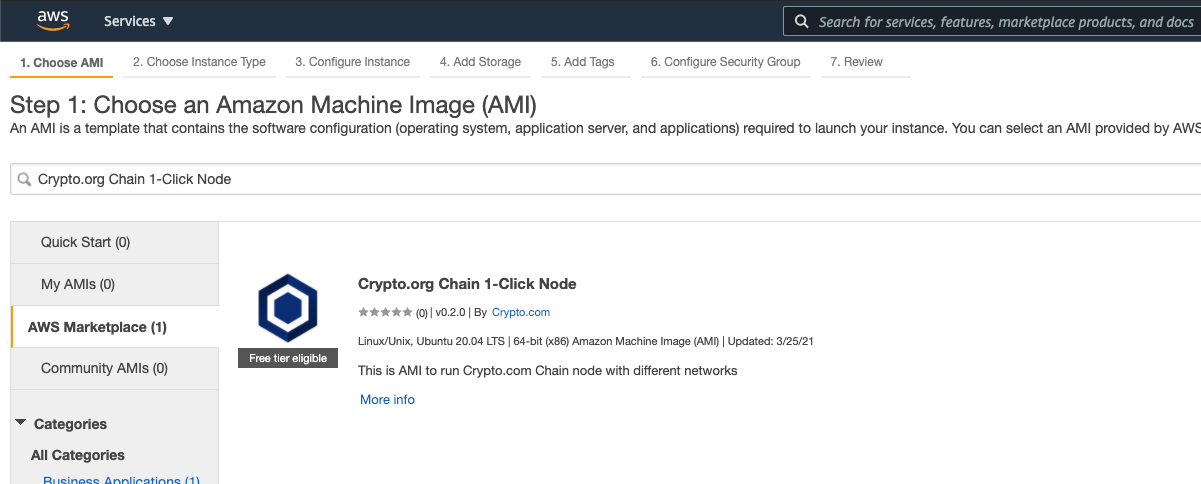Click the Free tier eligible badge
The image size is (1201, 484).
click(x=288, y=358)
